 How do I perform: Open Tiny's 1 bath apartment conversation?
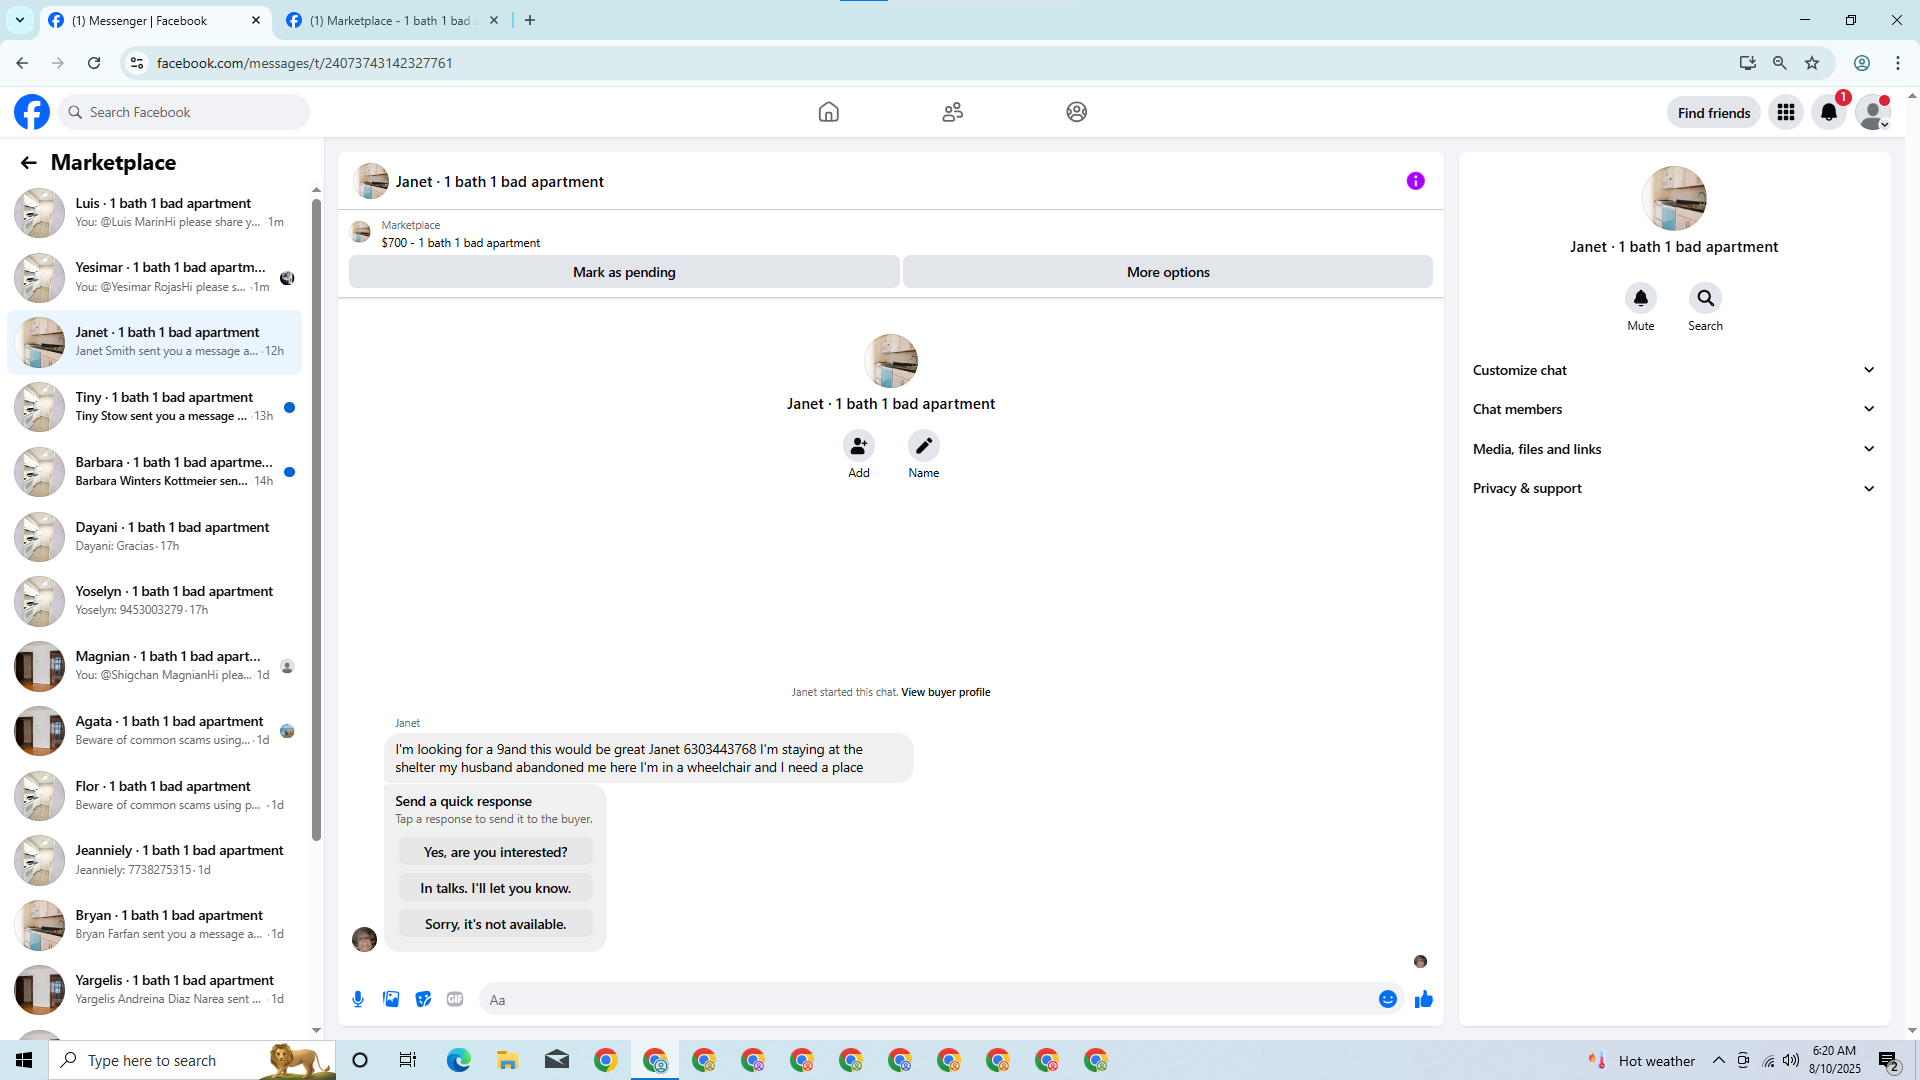pos(160,406)
